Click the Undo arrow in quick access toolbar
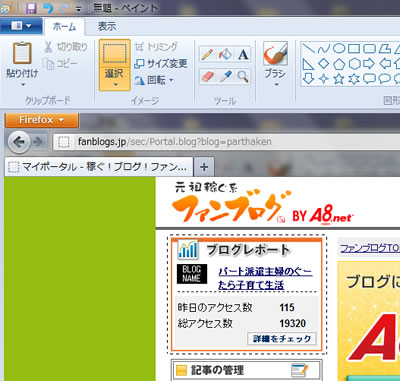The width and height of the screenshot is (400, 381). [48, 8]
